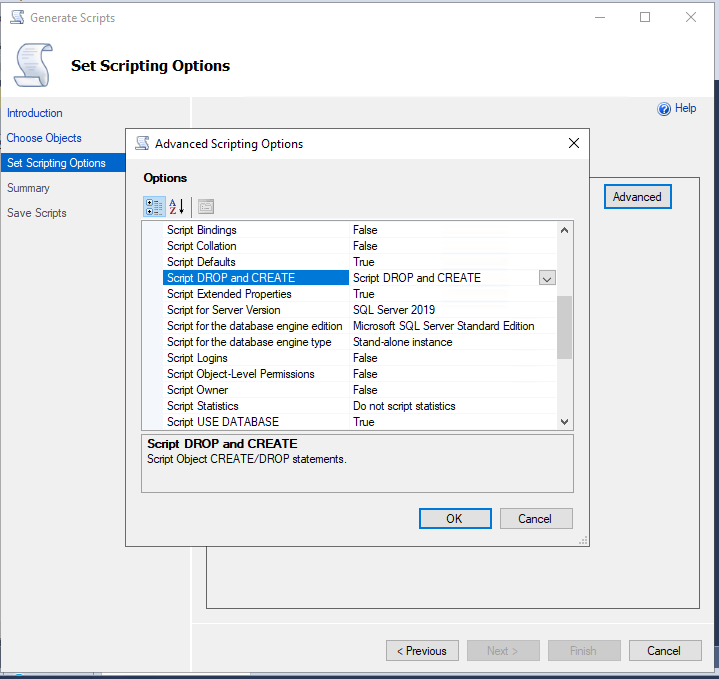This screenshot has height=679, width=719.
Task: Select the Script for Server Version value
Action: coord(394,310)
